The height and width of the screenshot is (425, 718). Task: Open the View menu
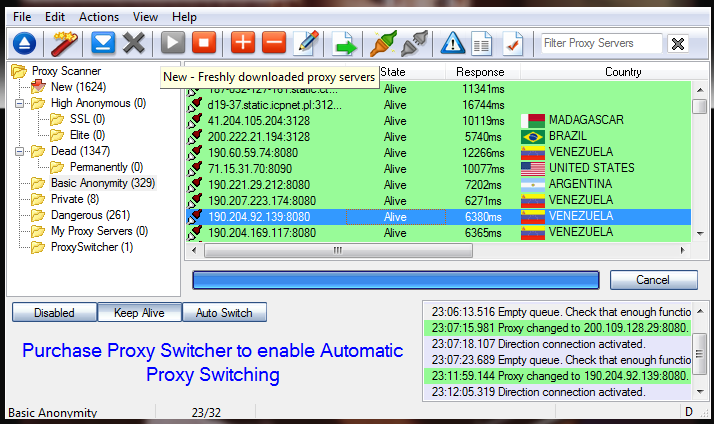coord(145,17)
